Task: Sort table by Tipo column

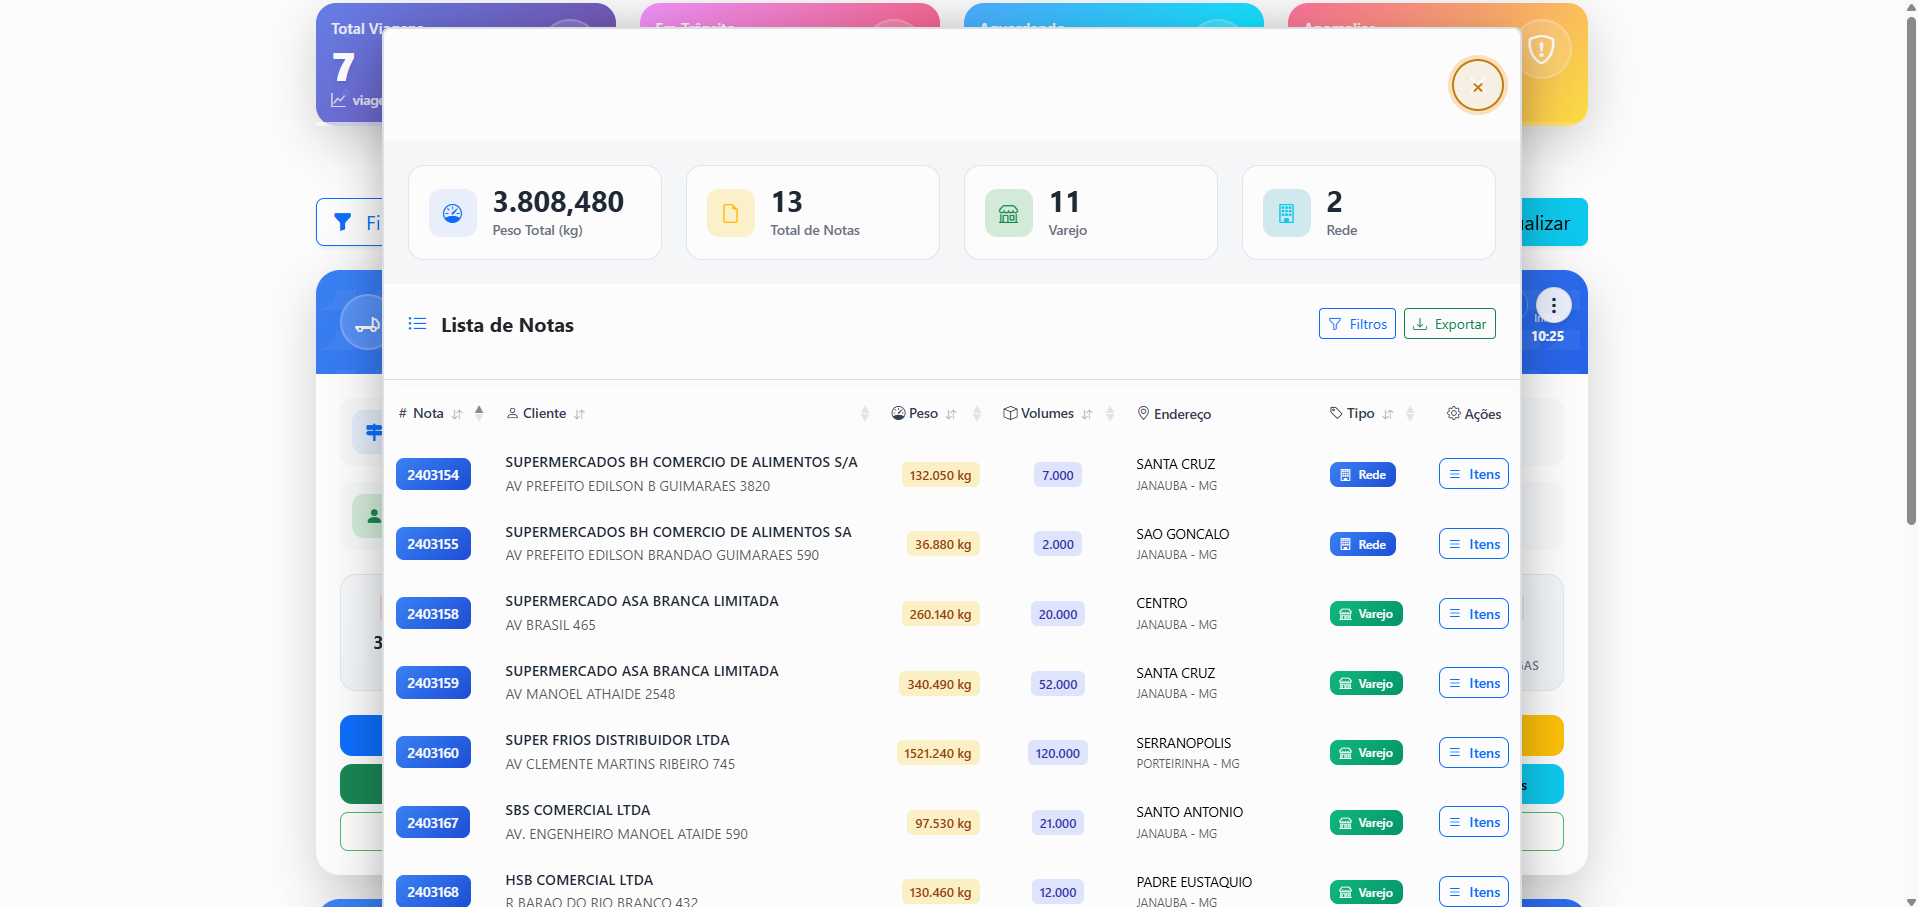Action: (x=1360, y=413)
